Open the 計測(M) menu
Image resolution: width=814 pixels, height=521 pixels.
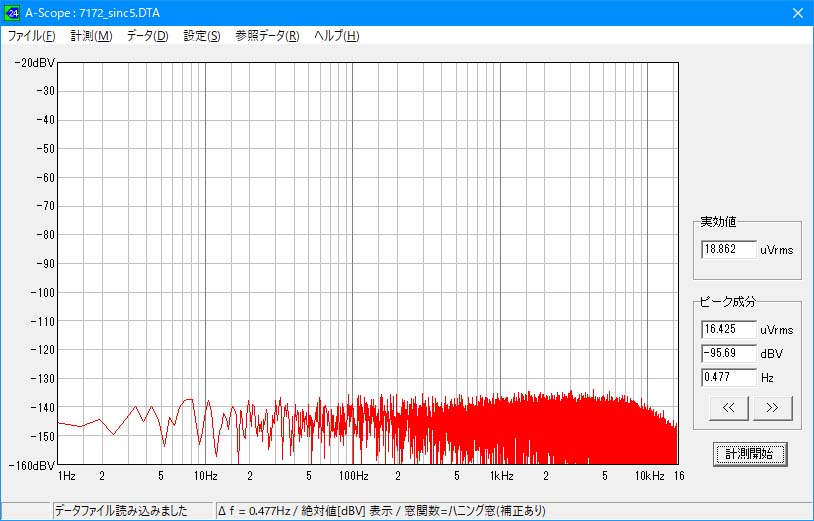pyautogui.click(x=91, y=36)
